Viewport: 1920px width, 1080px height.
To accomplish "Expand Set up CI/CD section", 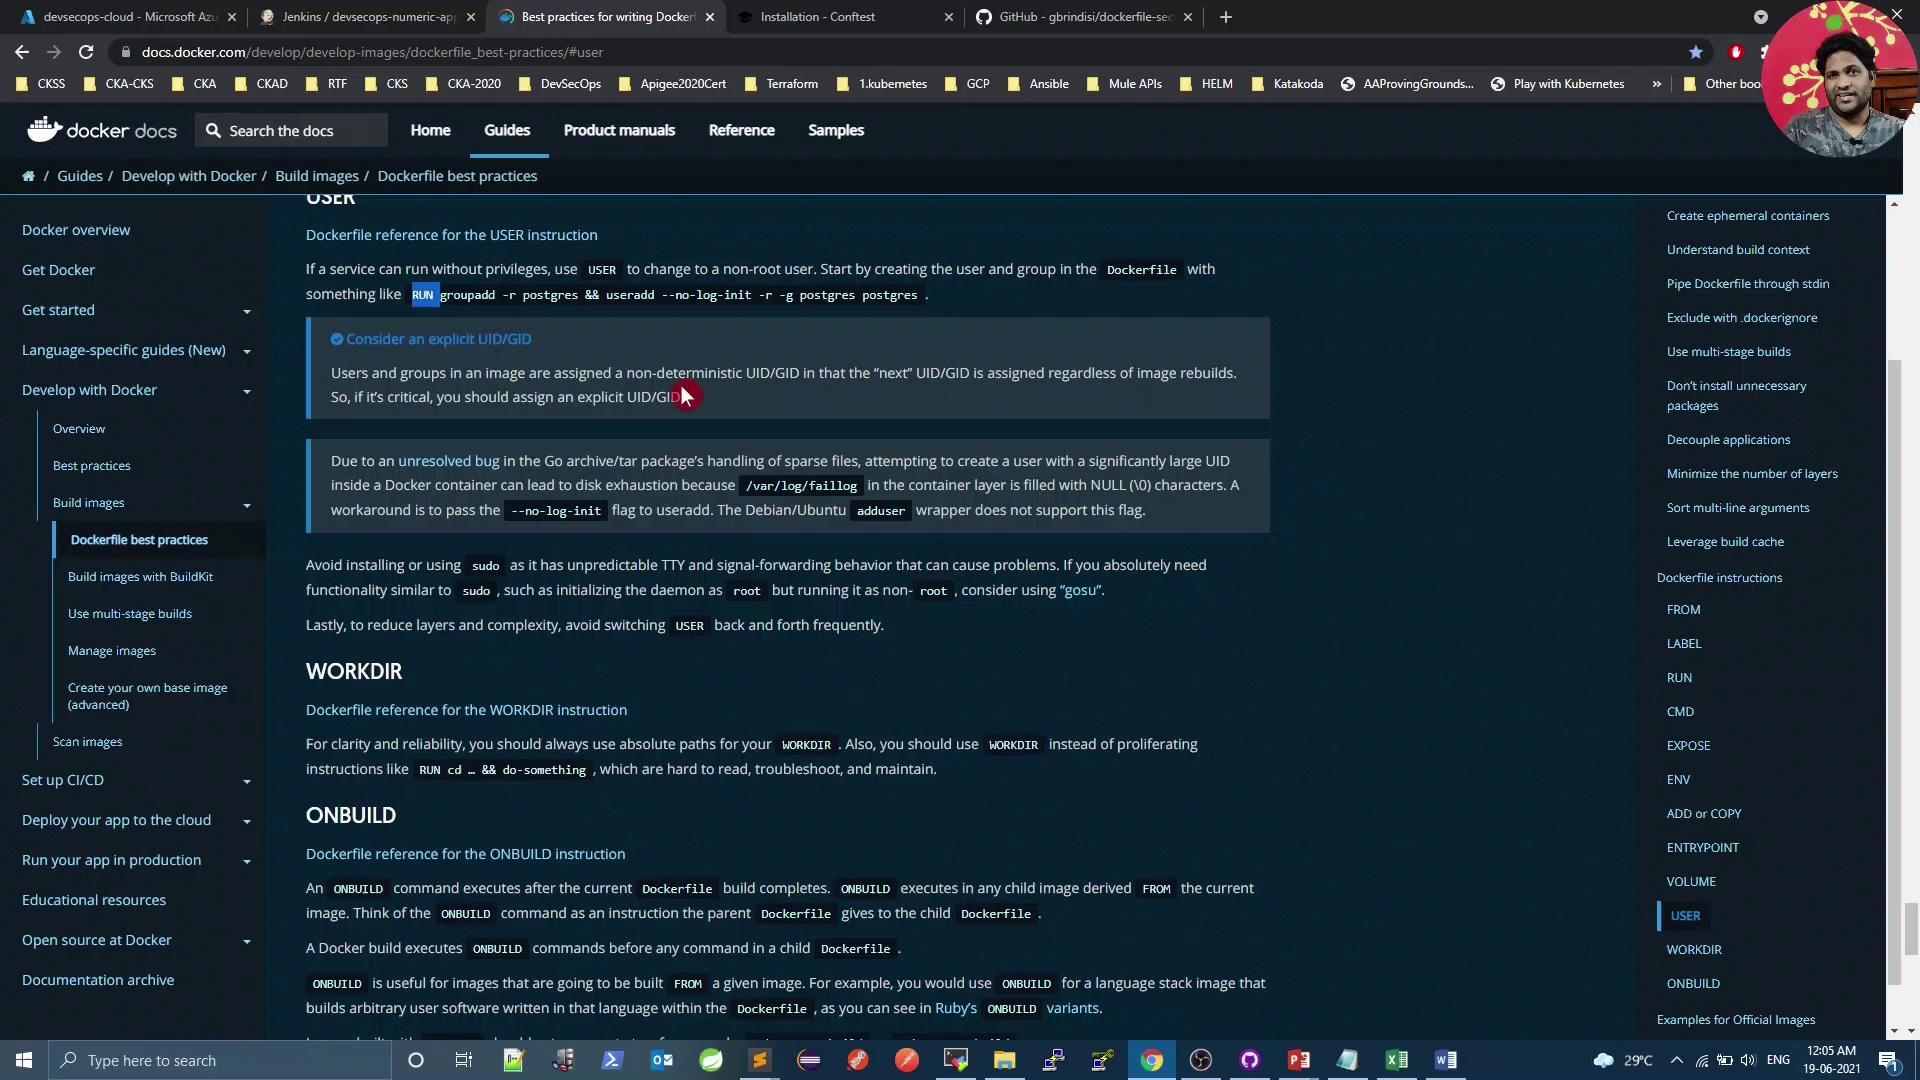I will 246,781.
